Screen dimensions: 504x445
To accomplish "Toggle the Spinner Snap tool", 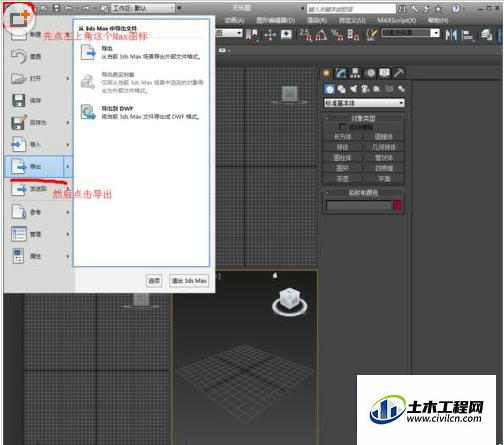I will click(x=353, y=35).
